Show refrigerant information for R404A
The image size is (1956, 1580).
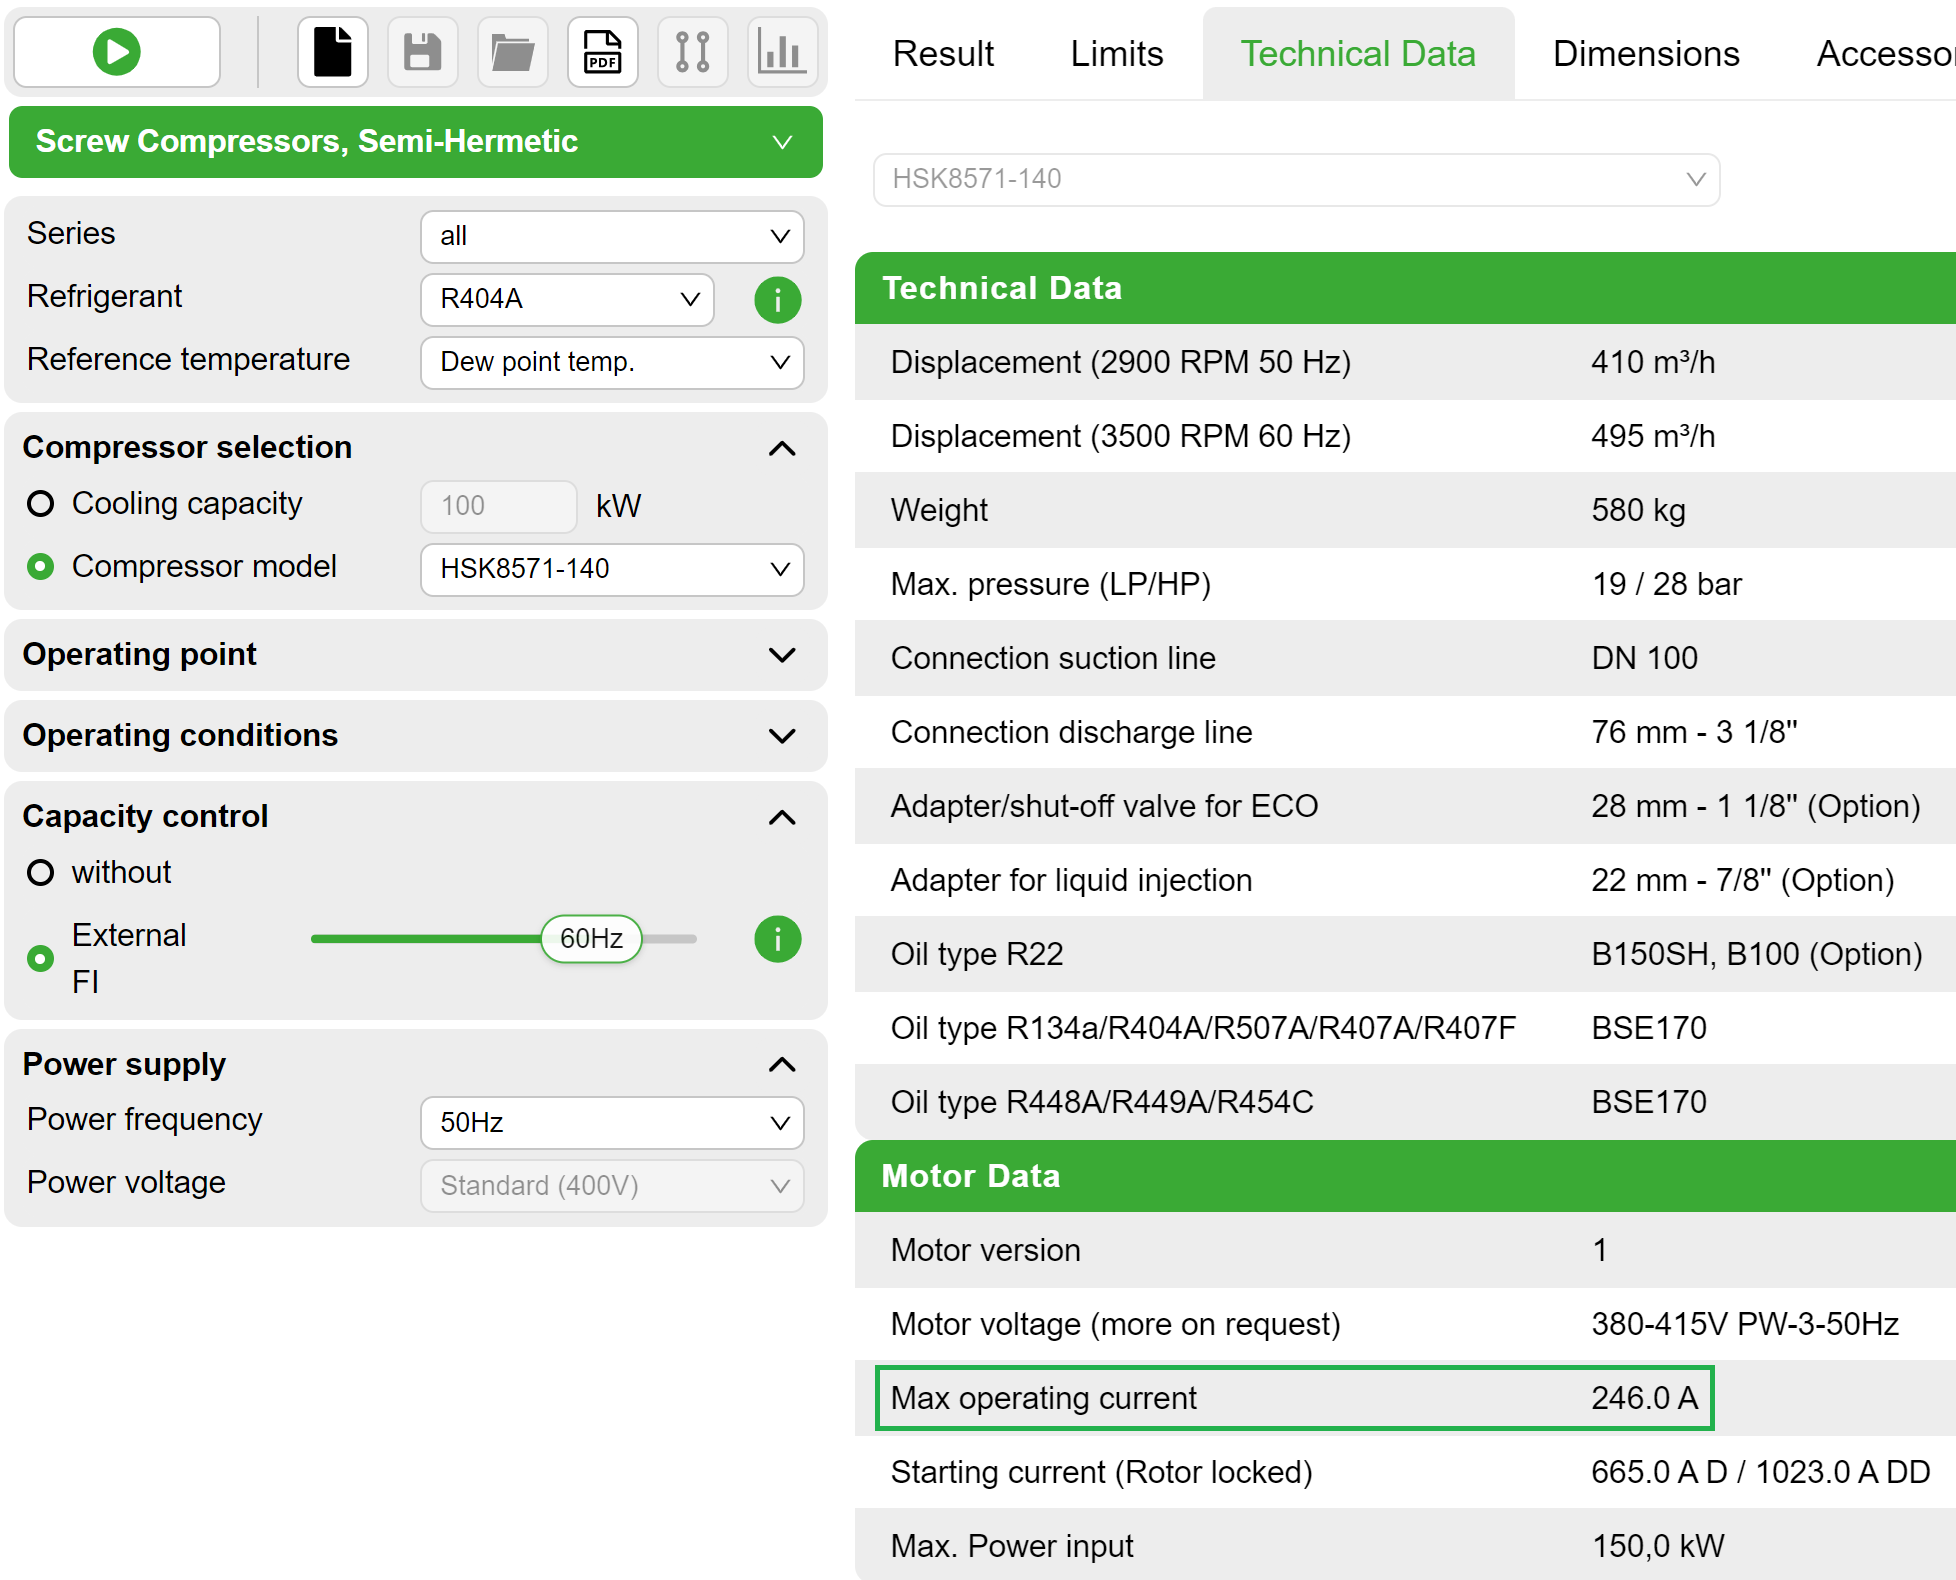pyautogui.click(x=777, y=299)
